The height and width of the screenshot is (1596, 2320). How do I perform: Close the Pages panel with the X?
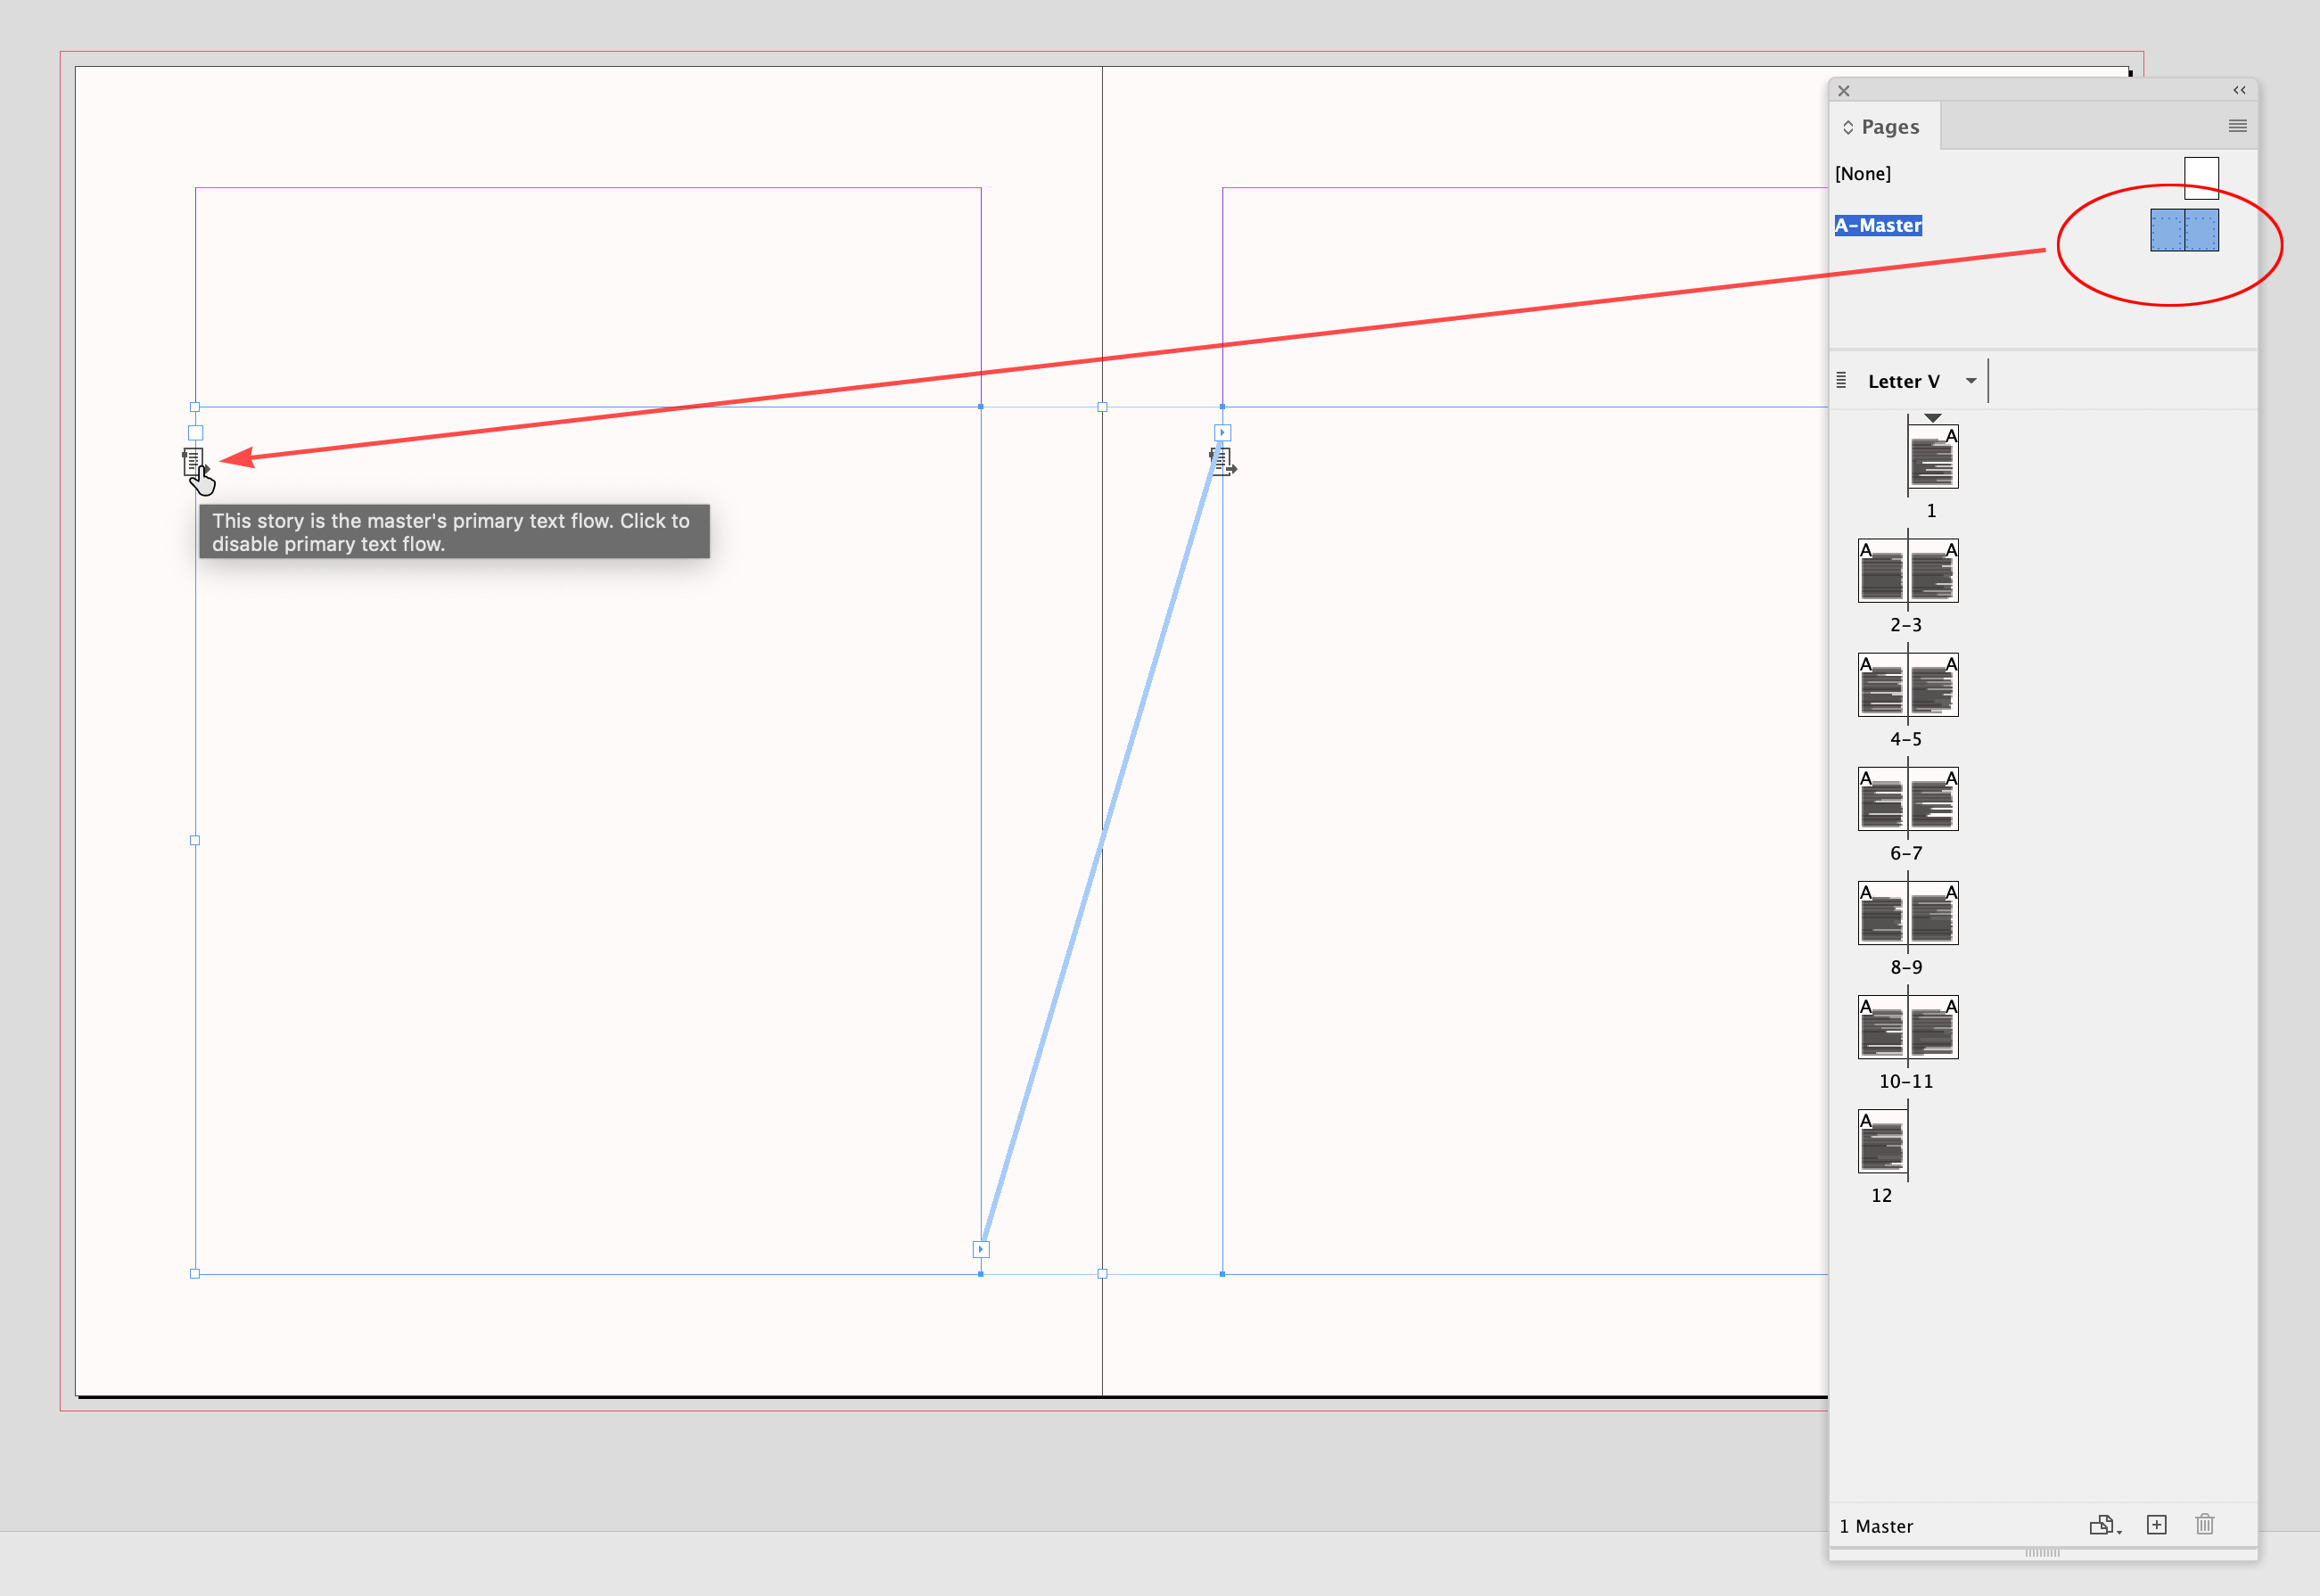point(1844,91)
